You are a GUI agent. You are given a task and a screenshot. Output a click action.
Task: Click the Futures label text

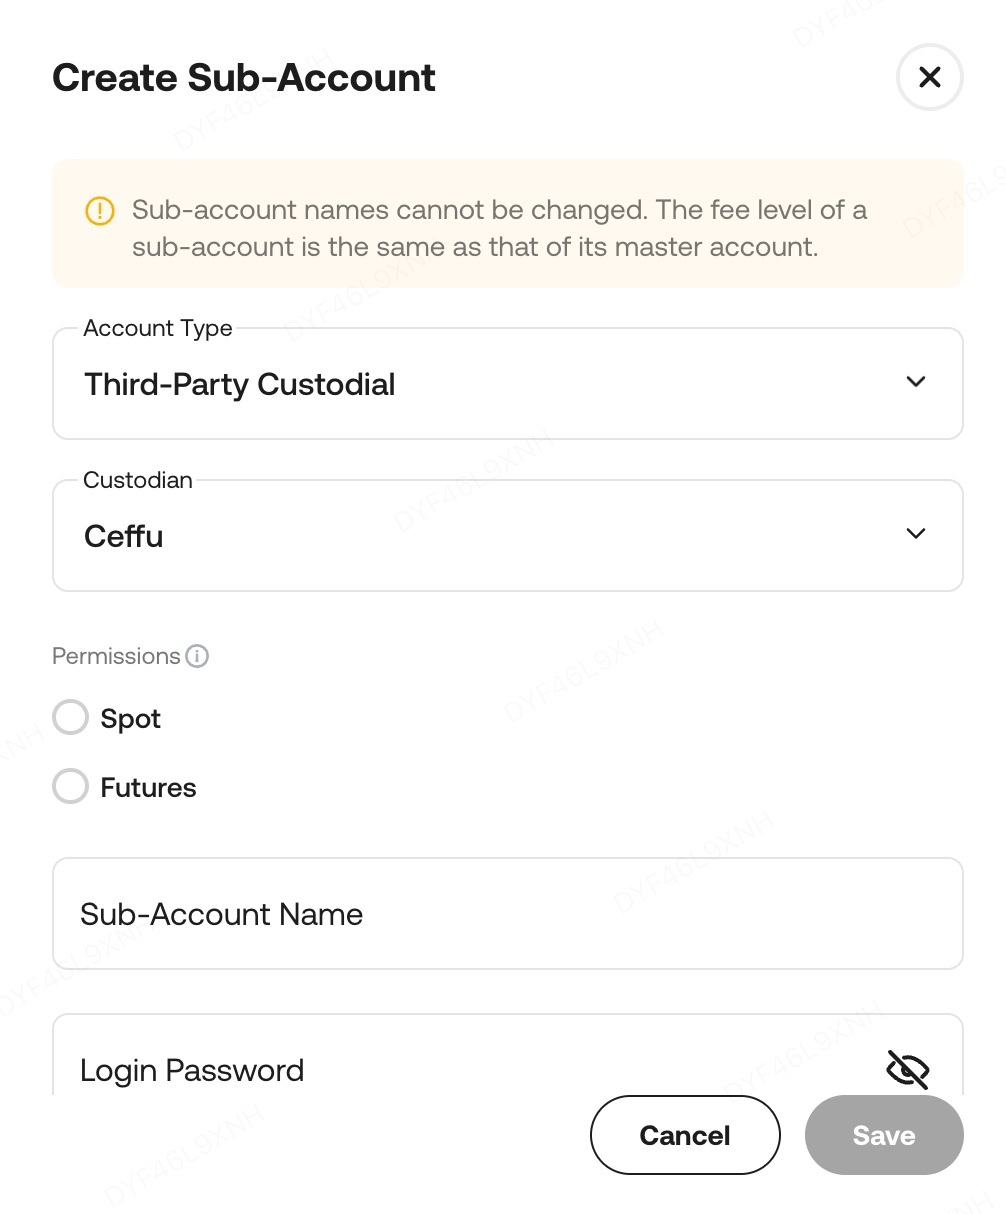148,788
